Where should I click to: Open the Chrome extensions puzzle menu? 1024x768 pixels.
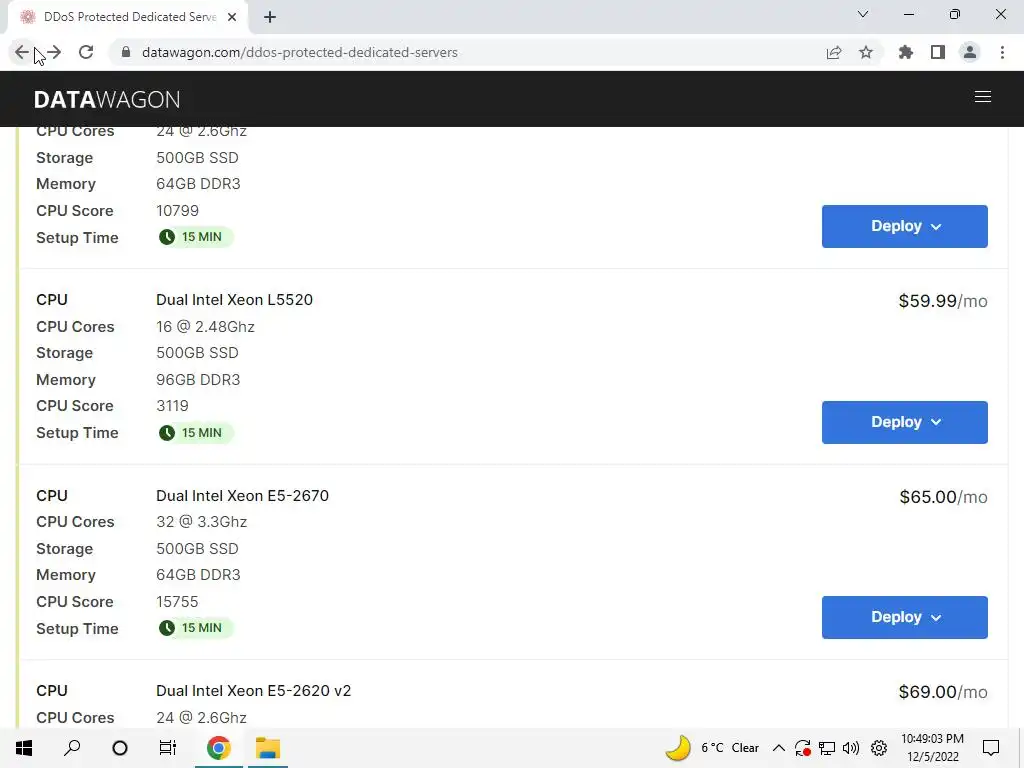click(x=906, y=52)
